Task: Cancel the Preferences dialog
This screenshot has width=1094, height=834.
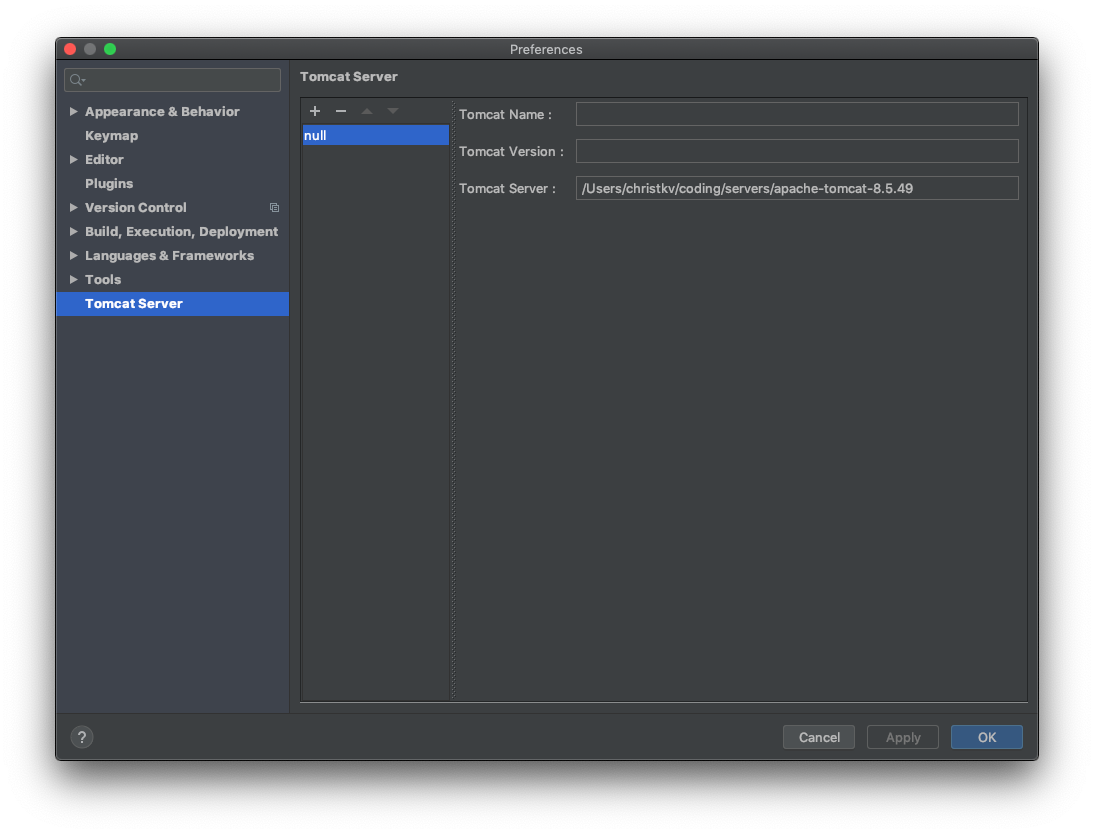Action: coord(818,737)
